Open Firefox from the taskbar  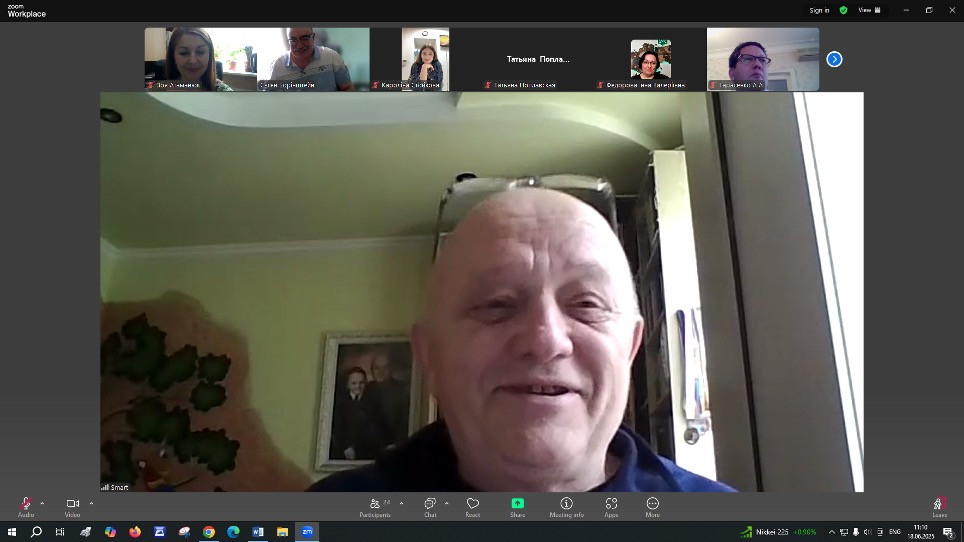(135, 532)
